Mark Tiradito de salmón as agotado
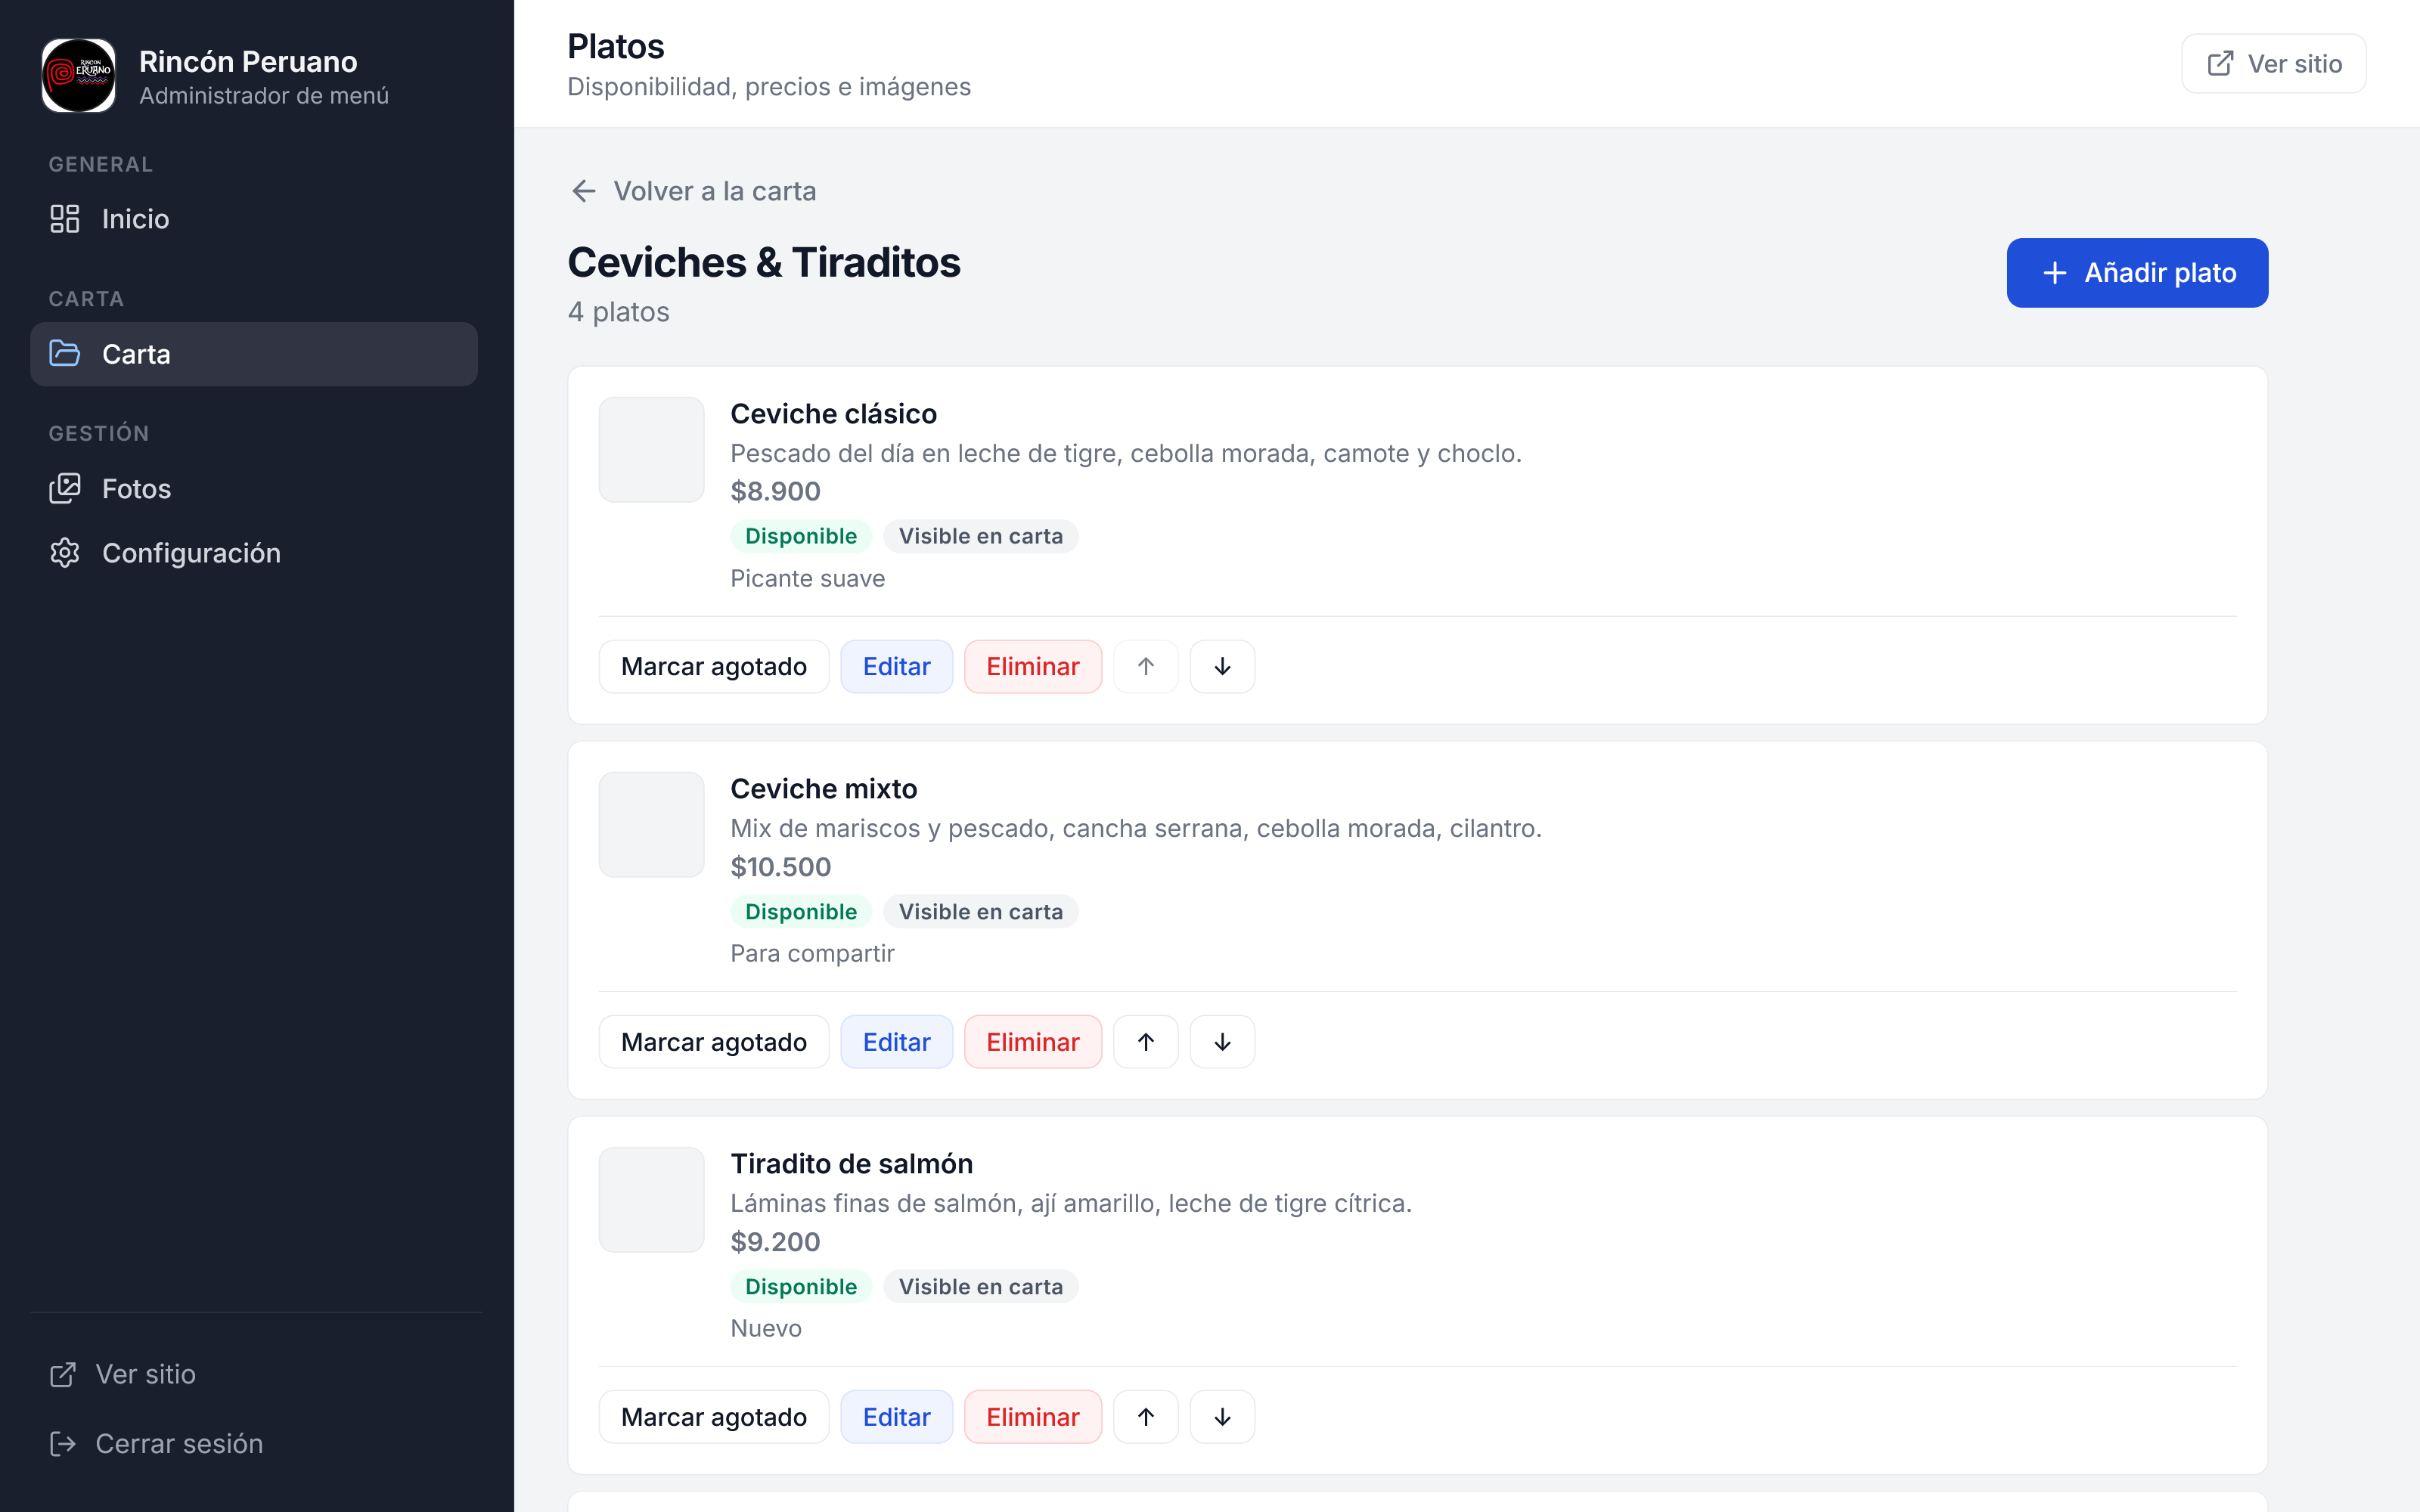This screenshot has width=2420, height=1512. coord(714,1417)
